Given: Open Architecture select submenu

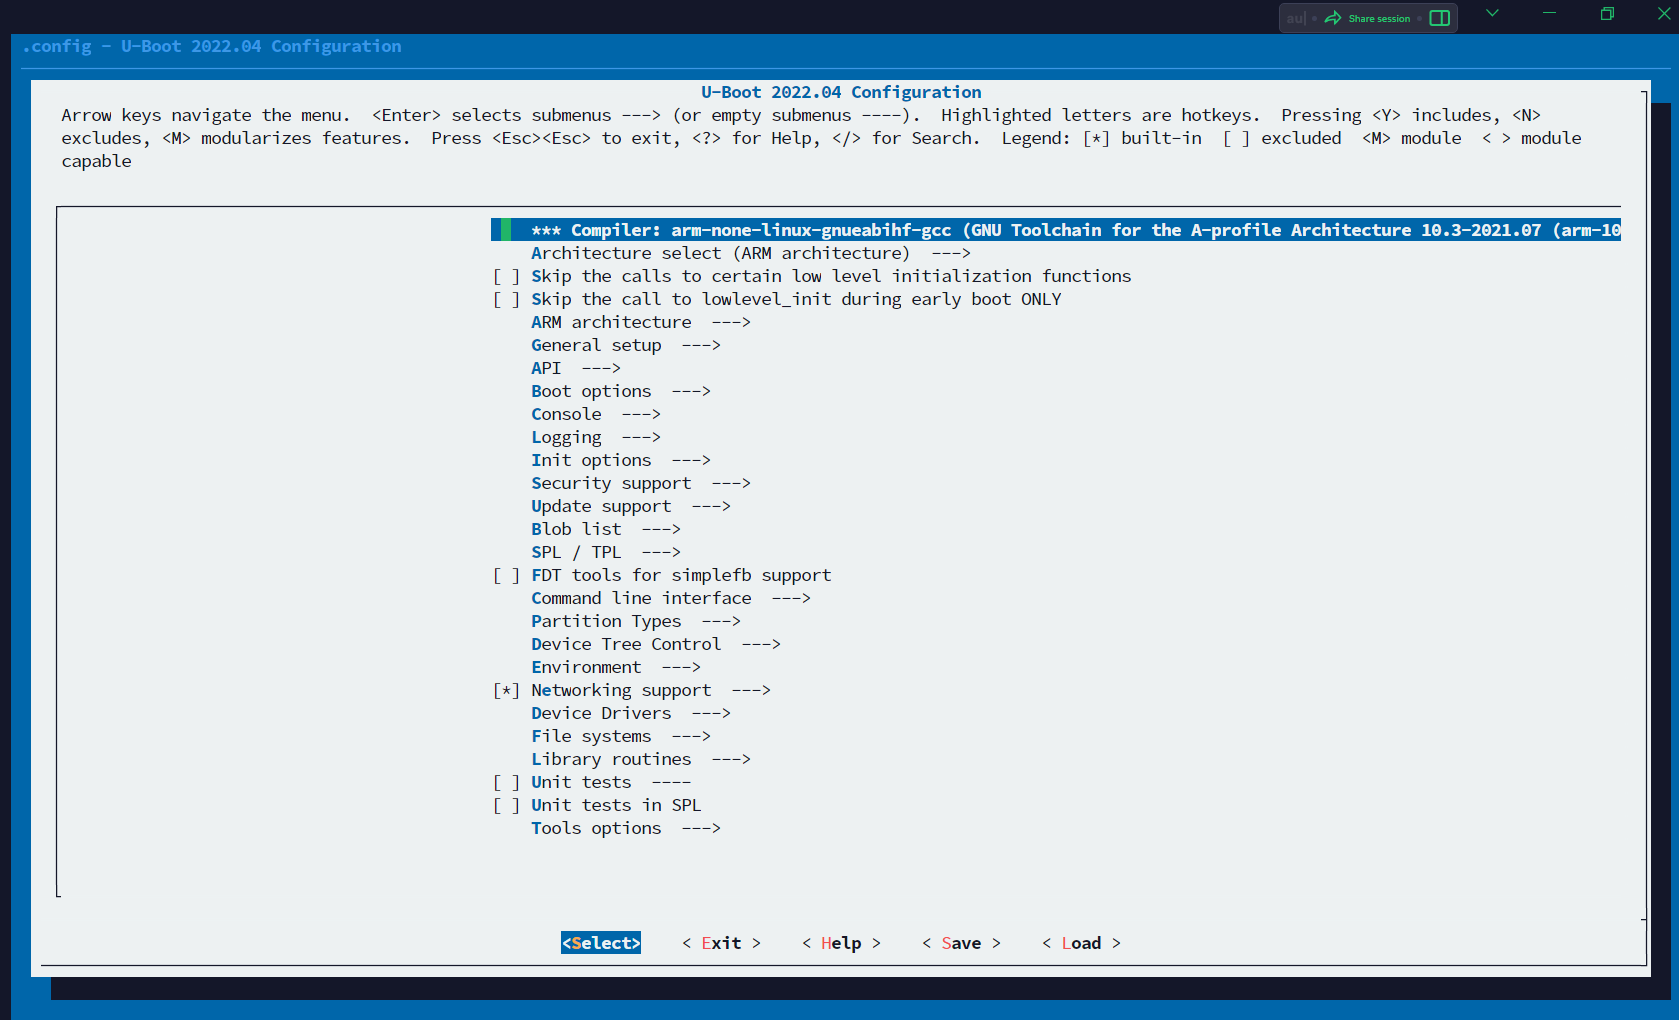Looking at the screenshot, I should [x=750, y=254].
